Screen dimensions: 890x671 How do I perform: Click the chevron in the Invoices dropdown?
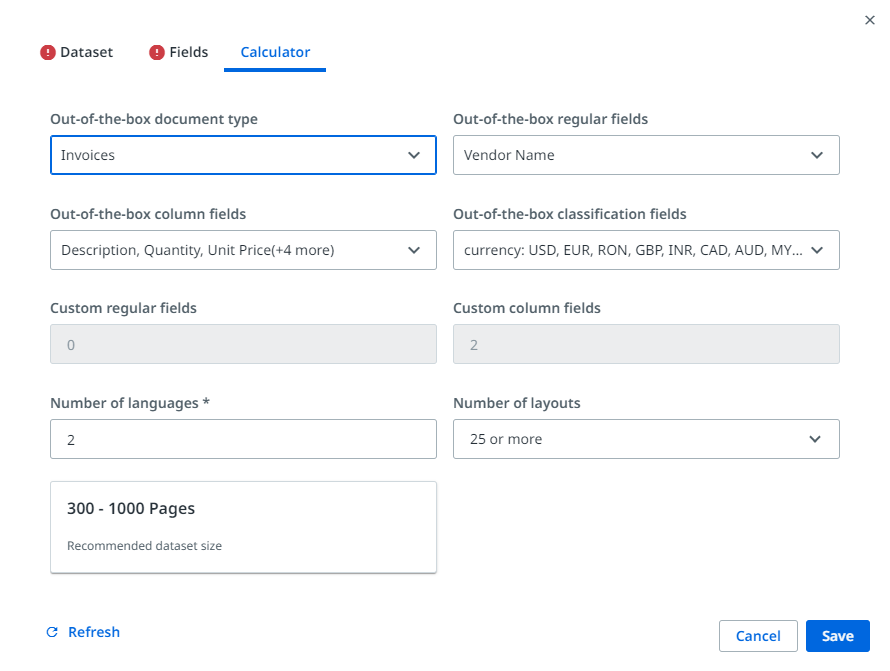click(x=414, y=155)
